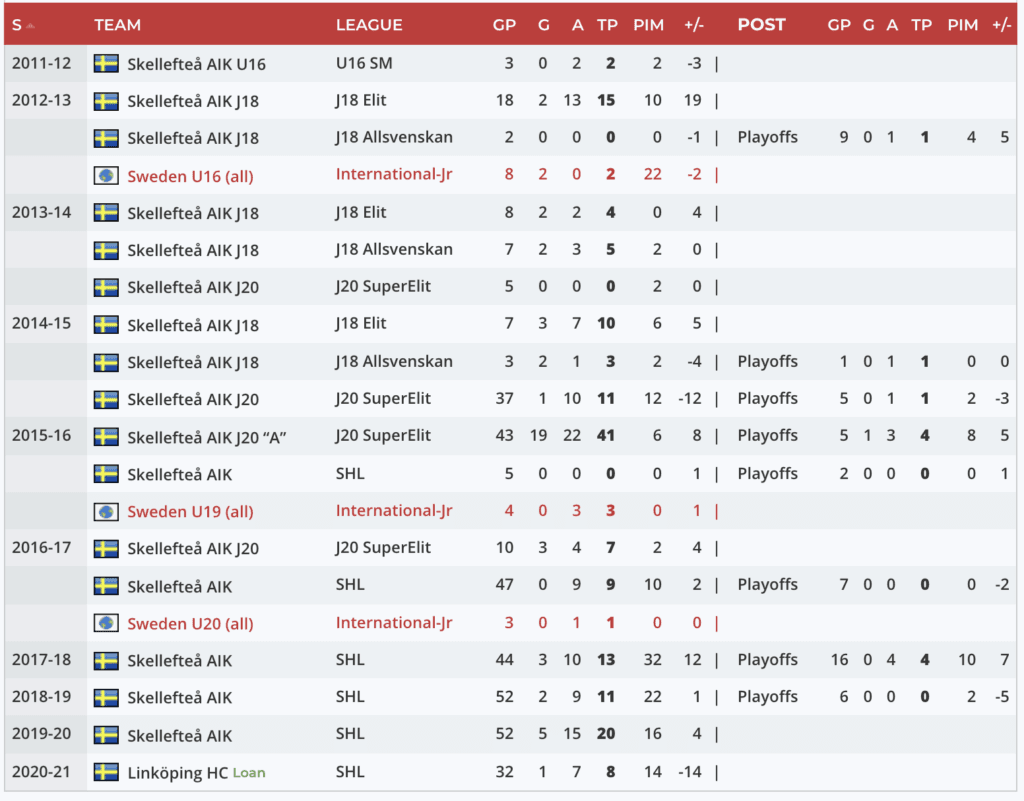Screen dimensions: 1024x801
Task: Click the green Loan label
Action: tap(249, 773)
